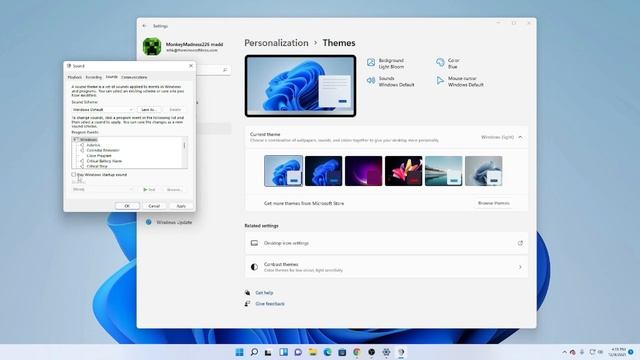Select Close Program event

[x=99, y=156]
